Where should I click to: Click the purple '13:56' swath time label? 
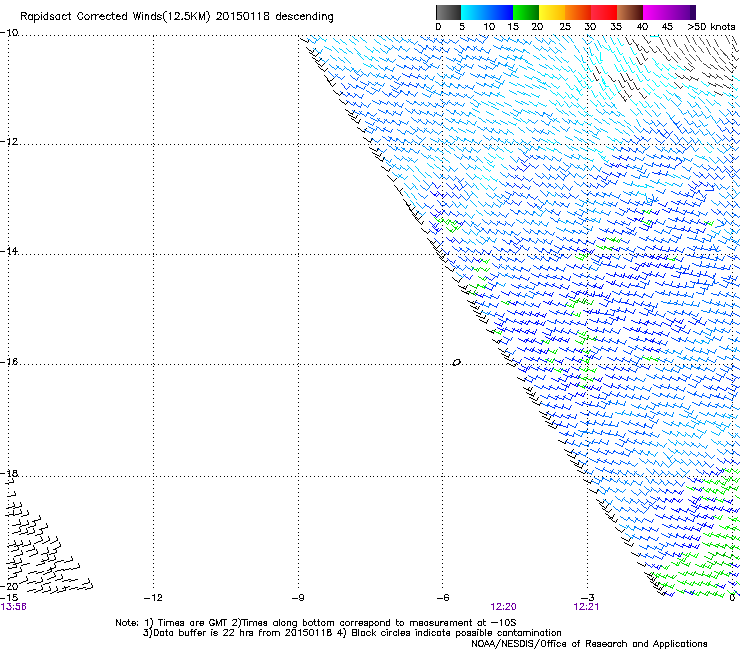[13, 607]
